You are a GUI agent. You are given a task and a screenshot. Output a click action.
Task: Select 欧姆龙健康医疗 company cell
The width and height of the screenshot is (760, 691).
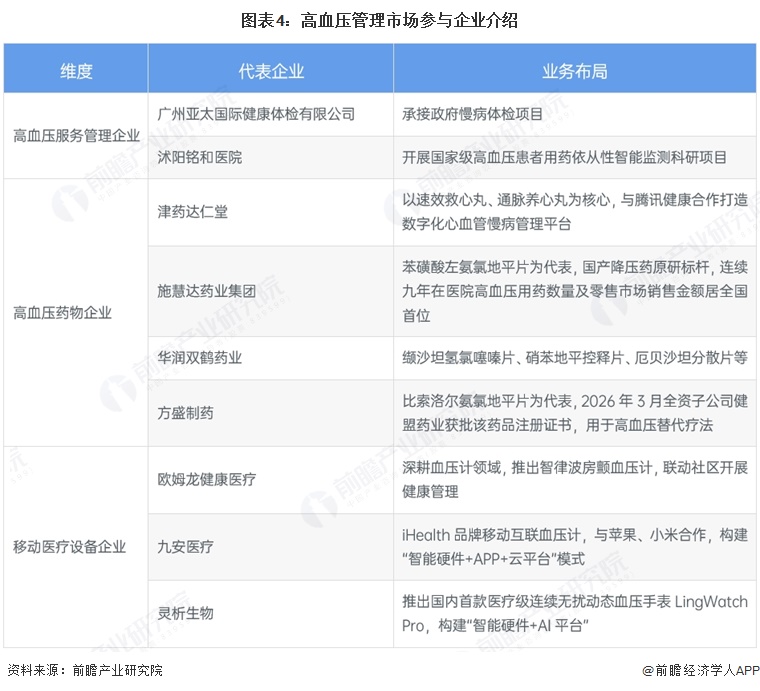click(271, 480)
